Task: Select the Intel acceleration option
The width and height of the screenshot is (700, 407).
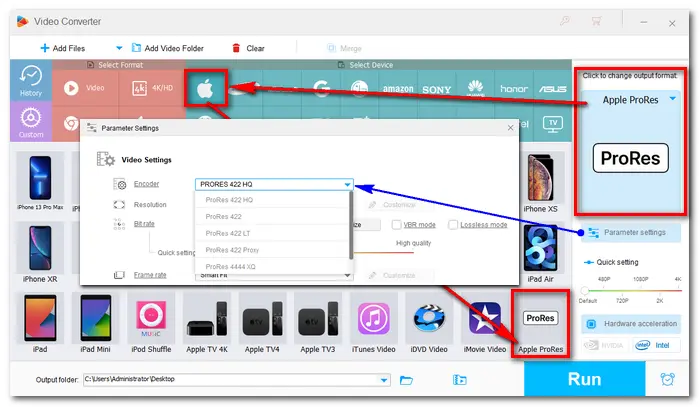Action: click(x=656, y=345)
